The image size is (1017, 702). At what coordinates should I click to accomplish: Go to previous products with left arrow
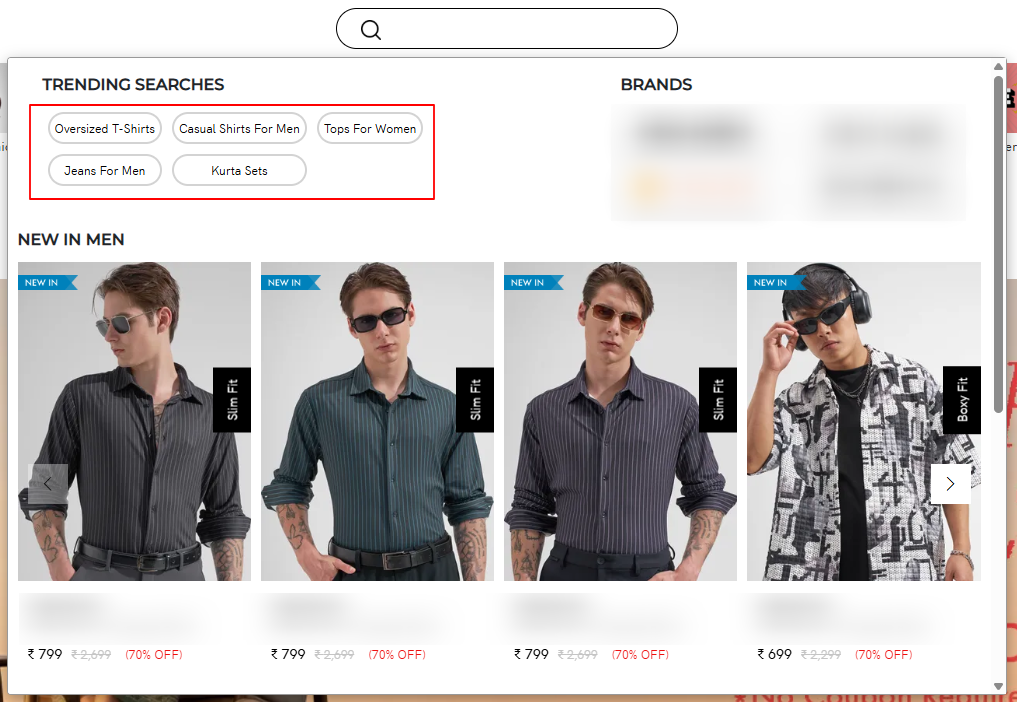[x=48, y=484]
